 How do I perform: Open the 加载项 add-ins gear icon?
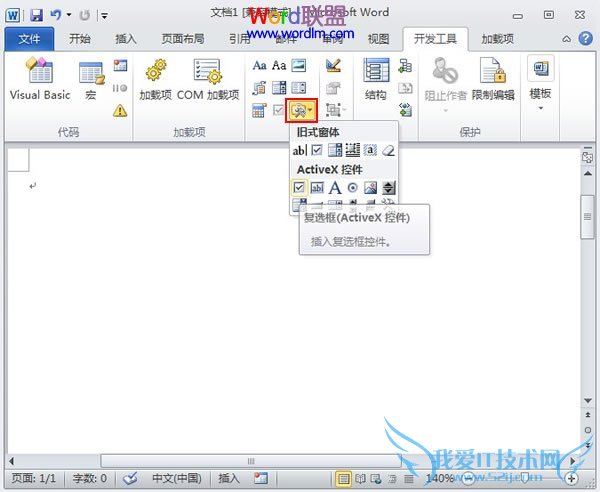click(x=155, y=79)
